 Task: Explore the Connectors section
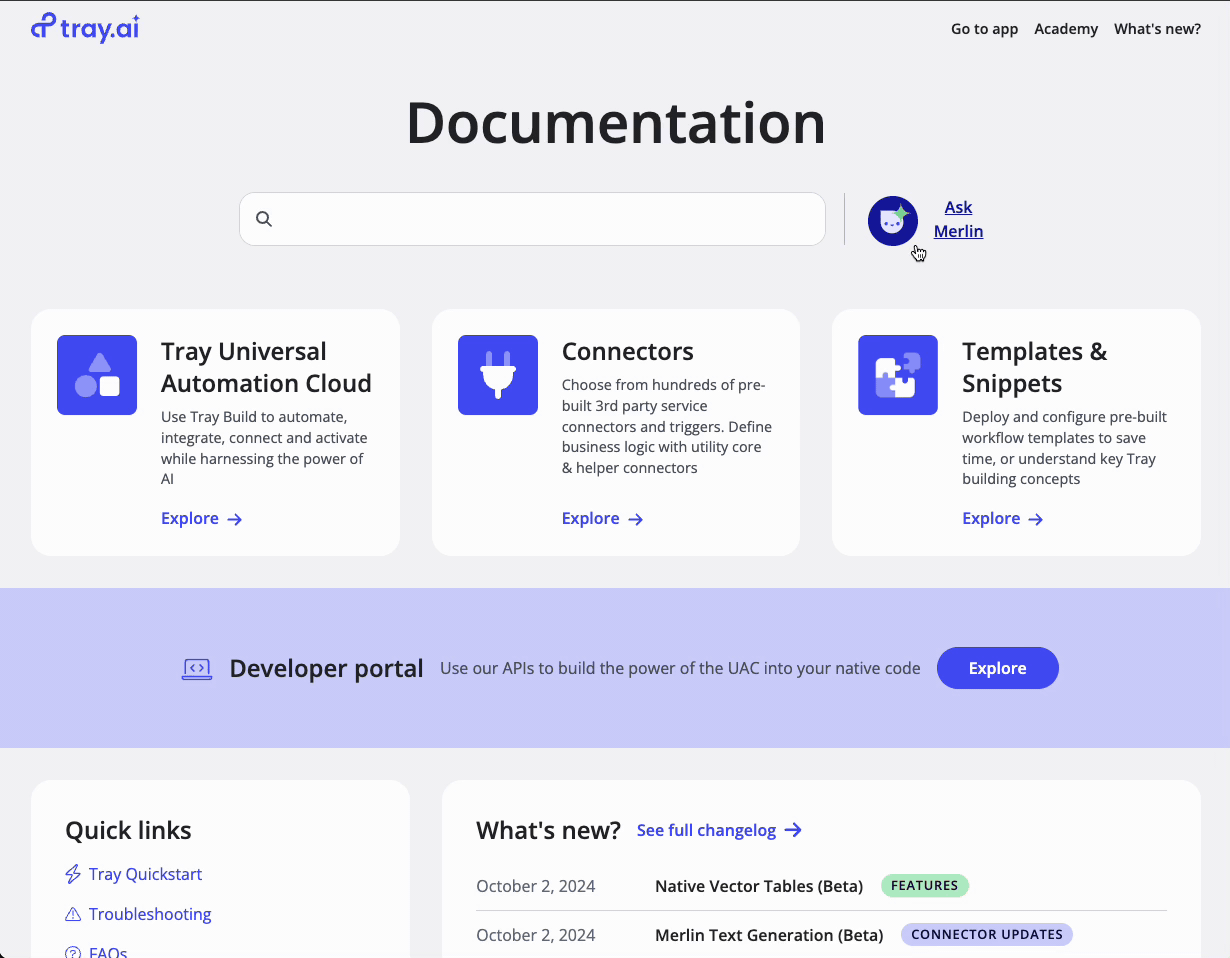coord(602,518)
